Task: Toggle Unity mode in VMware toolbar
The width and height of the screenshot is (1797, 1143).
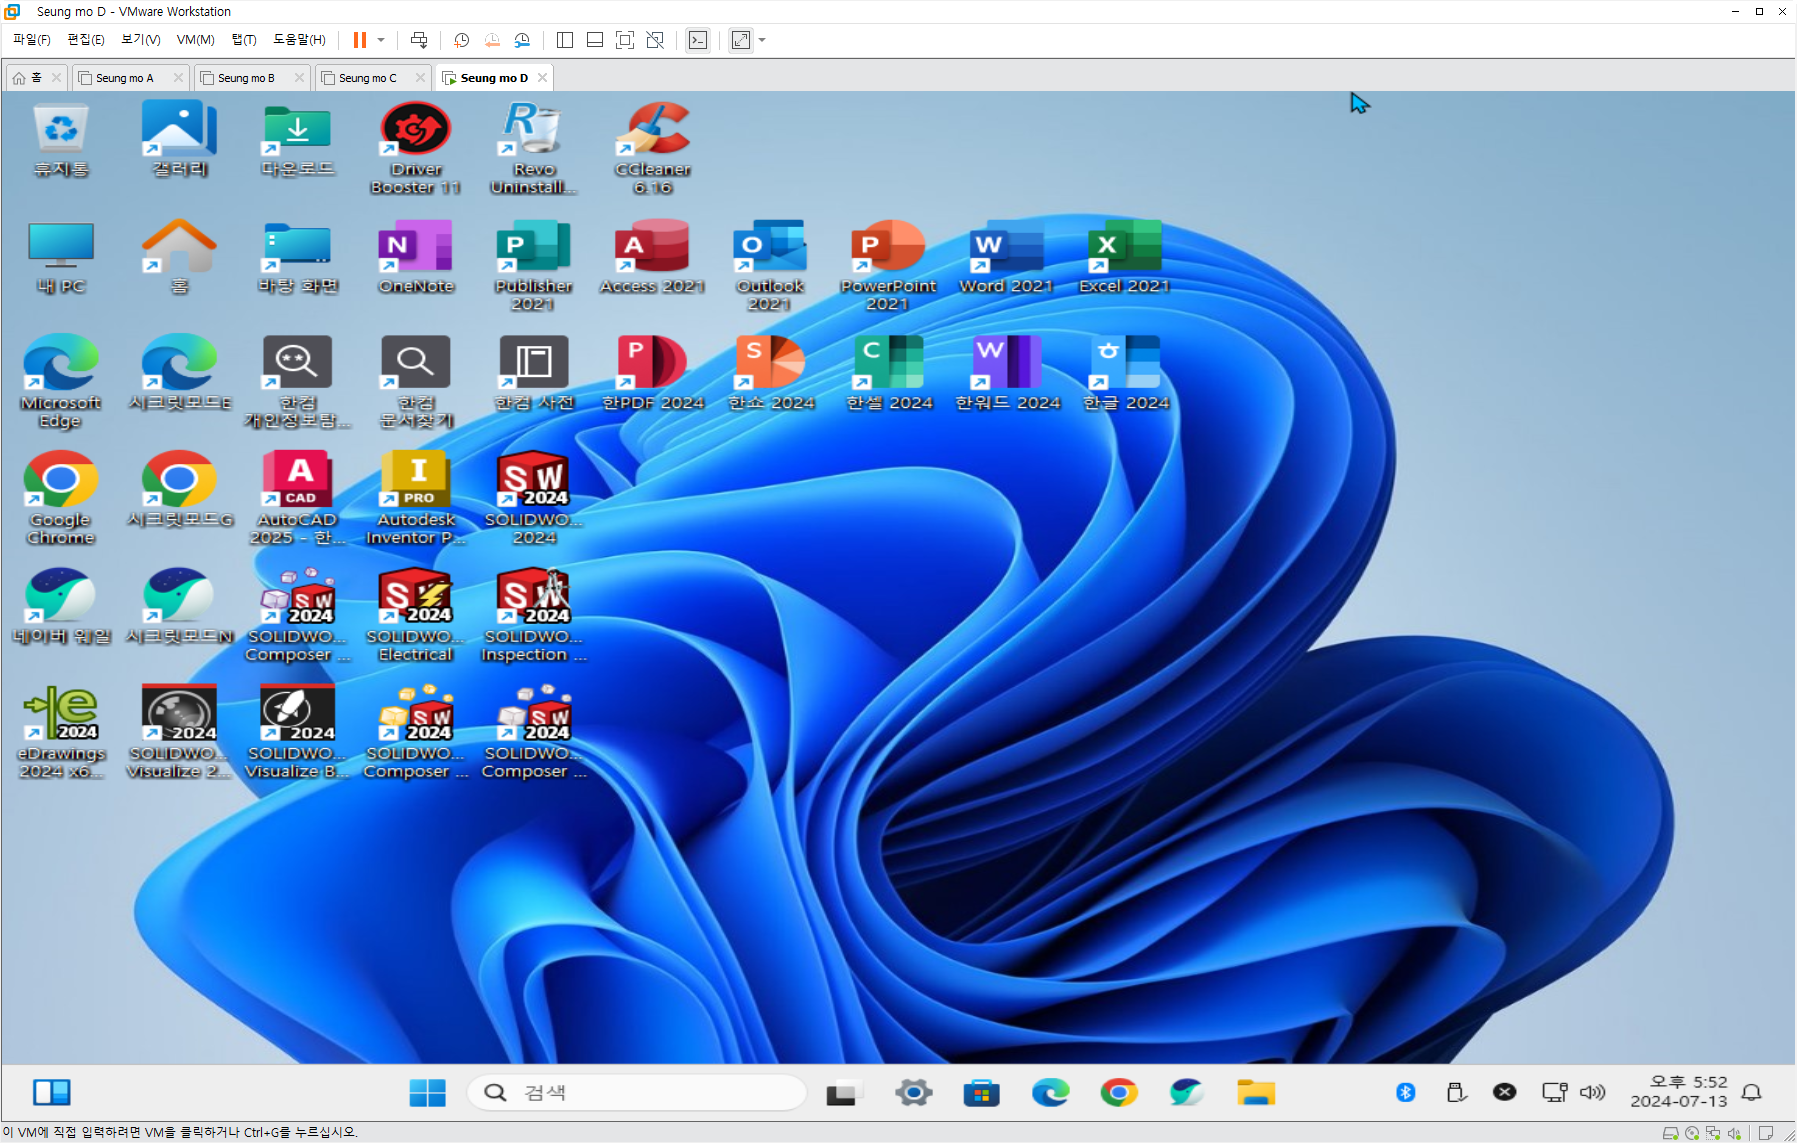Action: [655, 40]
